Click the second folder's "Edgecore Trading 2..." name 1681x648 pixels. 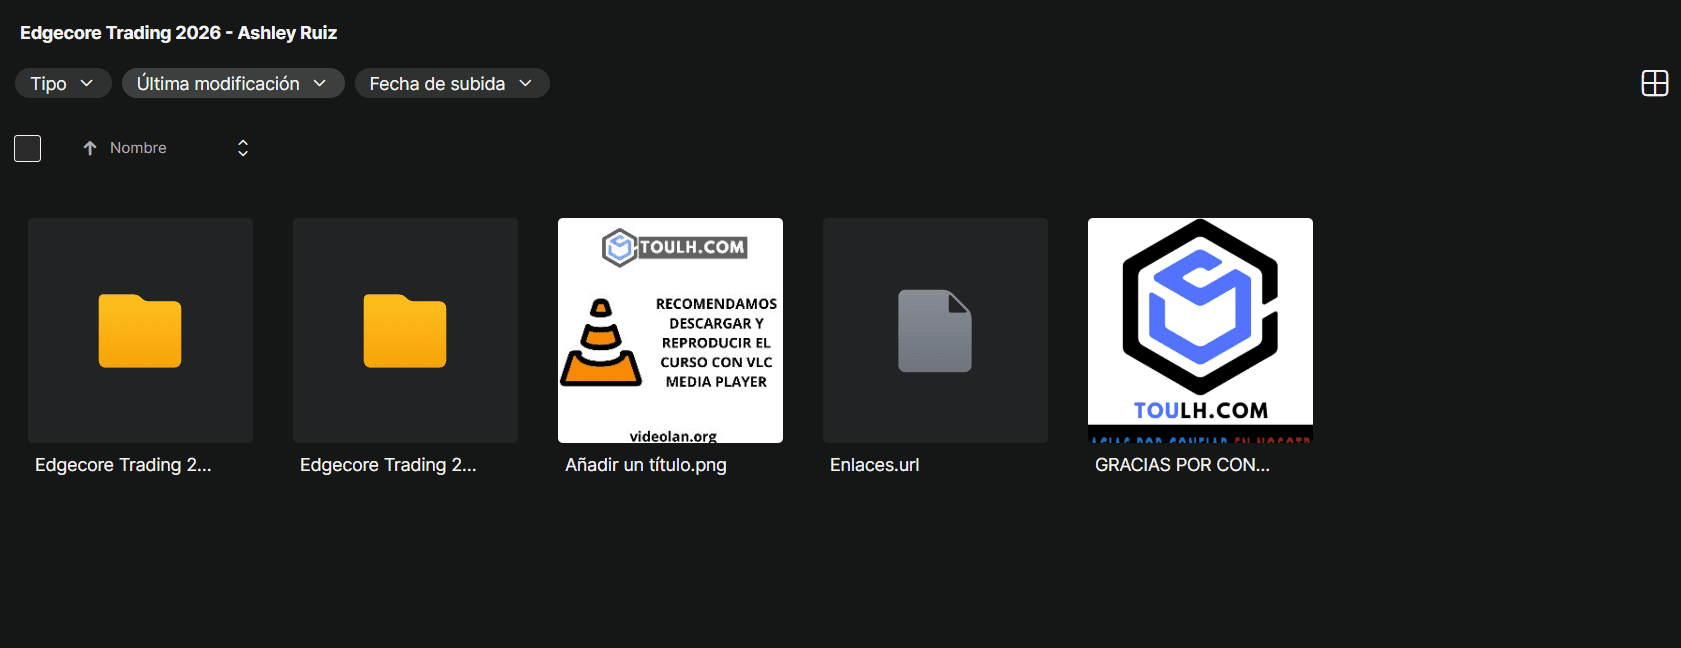coord(388,465)
